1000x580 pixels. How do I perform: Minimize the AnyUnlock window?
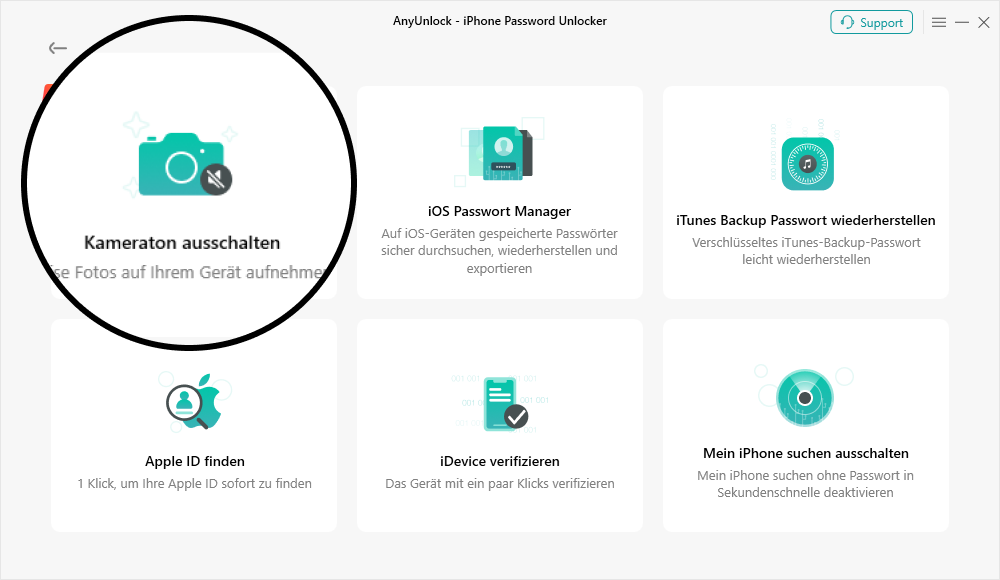click(x=962, y=22)
